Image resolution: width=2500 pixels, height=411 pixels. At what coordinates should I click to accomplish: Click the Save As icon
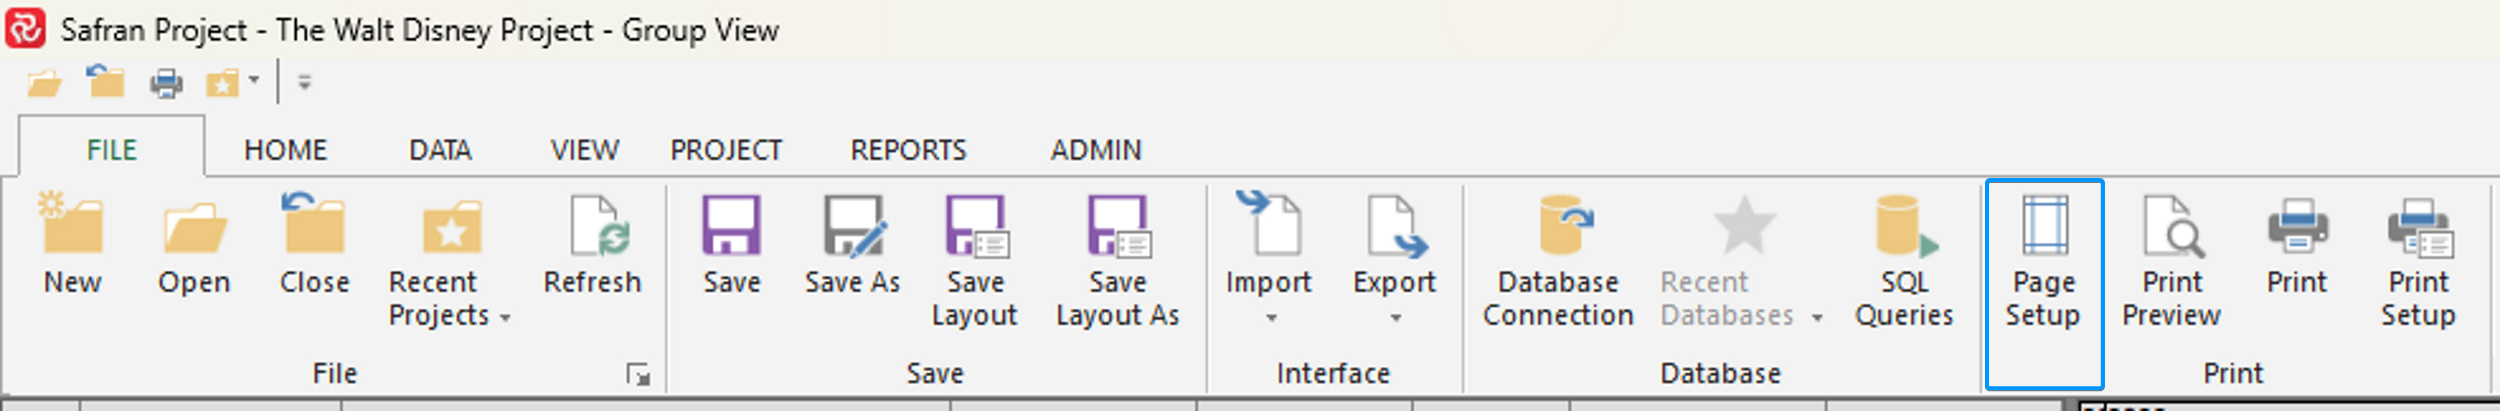[853, 225]
